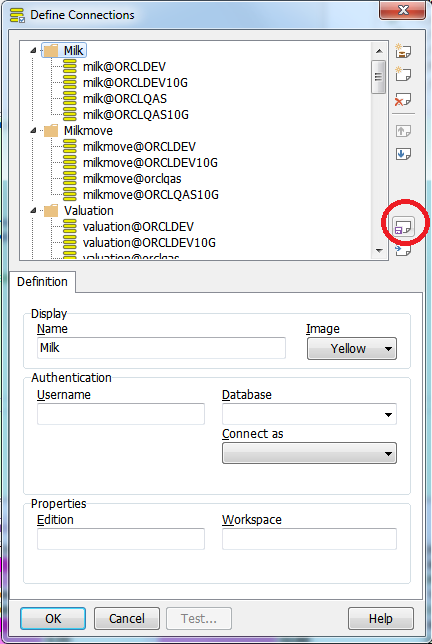Open the Database dropdown list
432x644 pixels.
pos(388,414)
